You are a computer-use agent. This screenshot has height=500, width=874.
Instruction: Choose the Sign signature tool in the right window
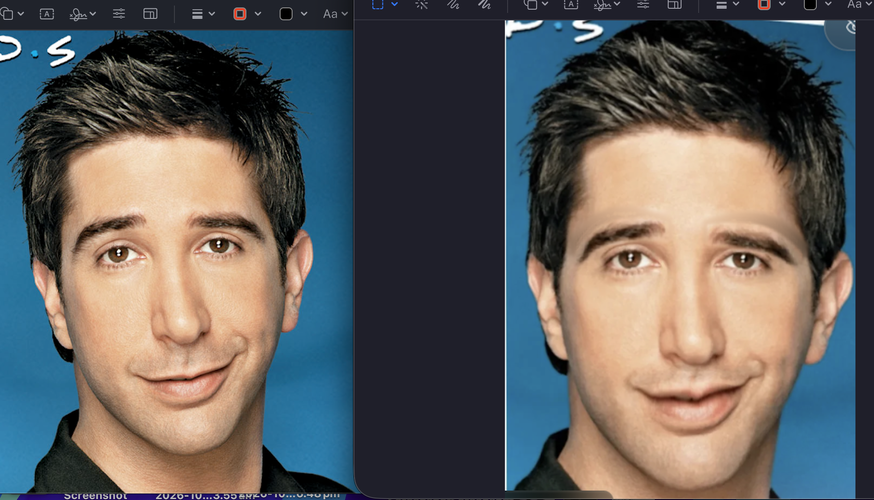pos(602,4)
